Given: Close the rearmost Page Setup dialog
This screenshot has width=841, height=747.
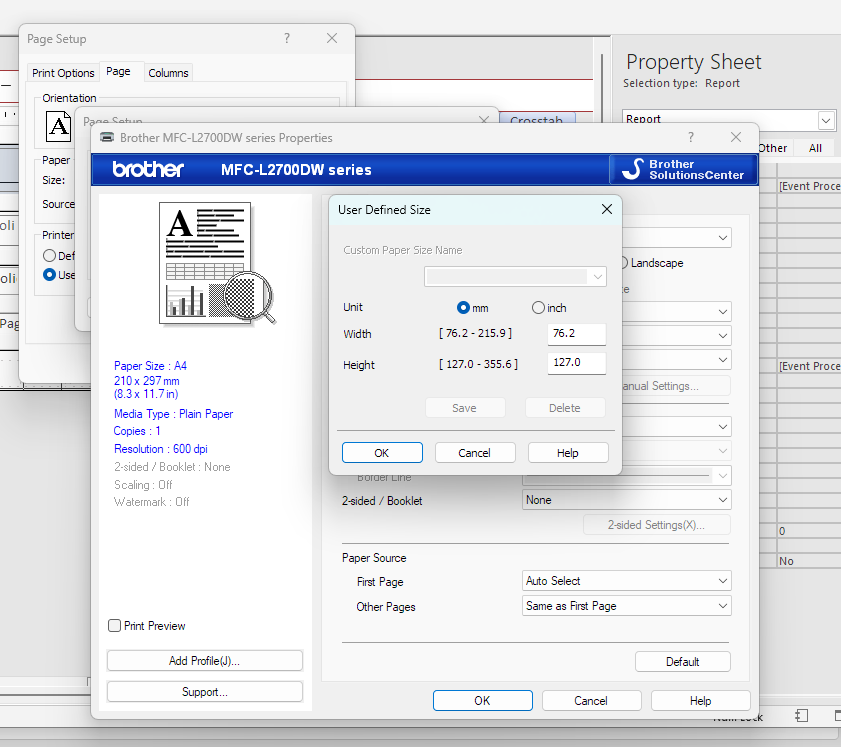Looking at the screenshot, I should point(332,38).
